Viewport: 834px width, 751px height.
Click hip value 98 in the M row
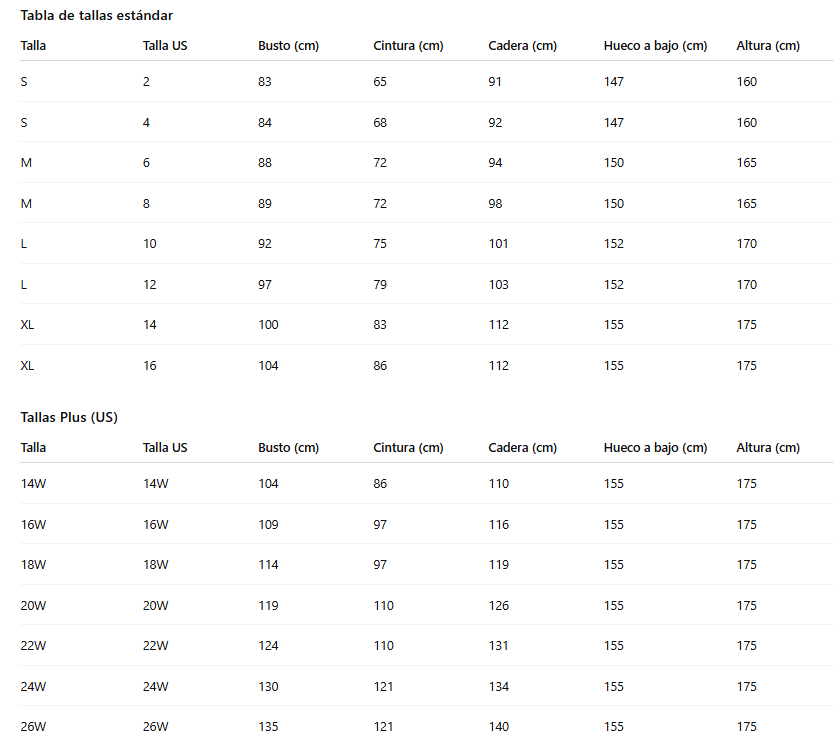(495, 204)
